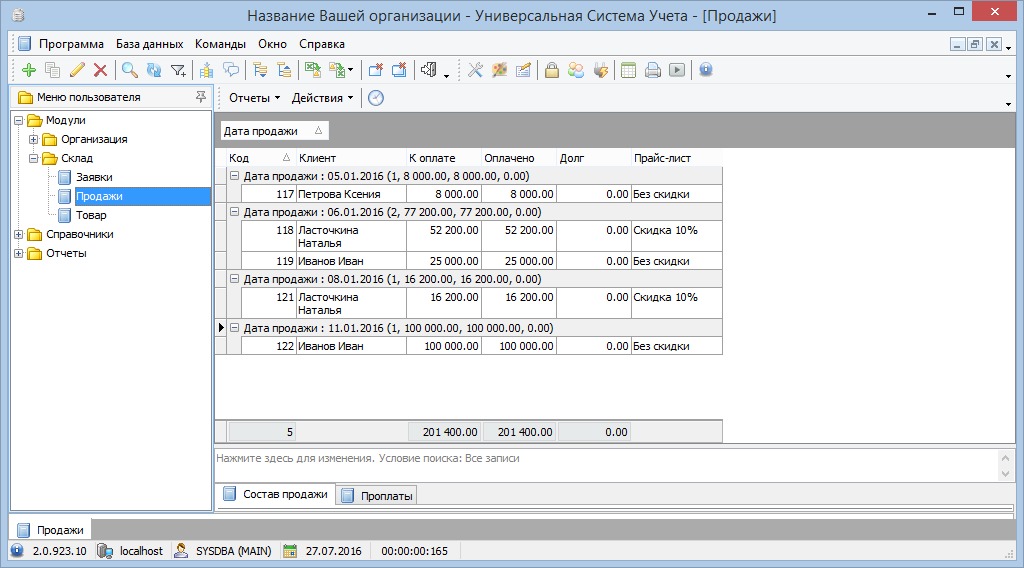Open search with the magnifying glass icon

click(x=129, y=70)
